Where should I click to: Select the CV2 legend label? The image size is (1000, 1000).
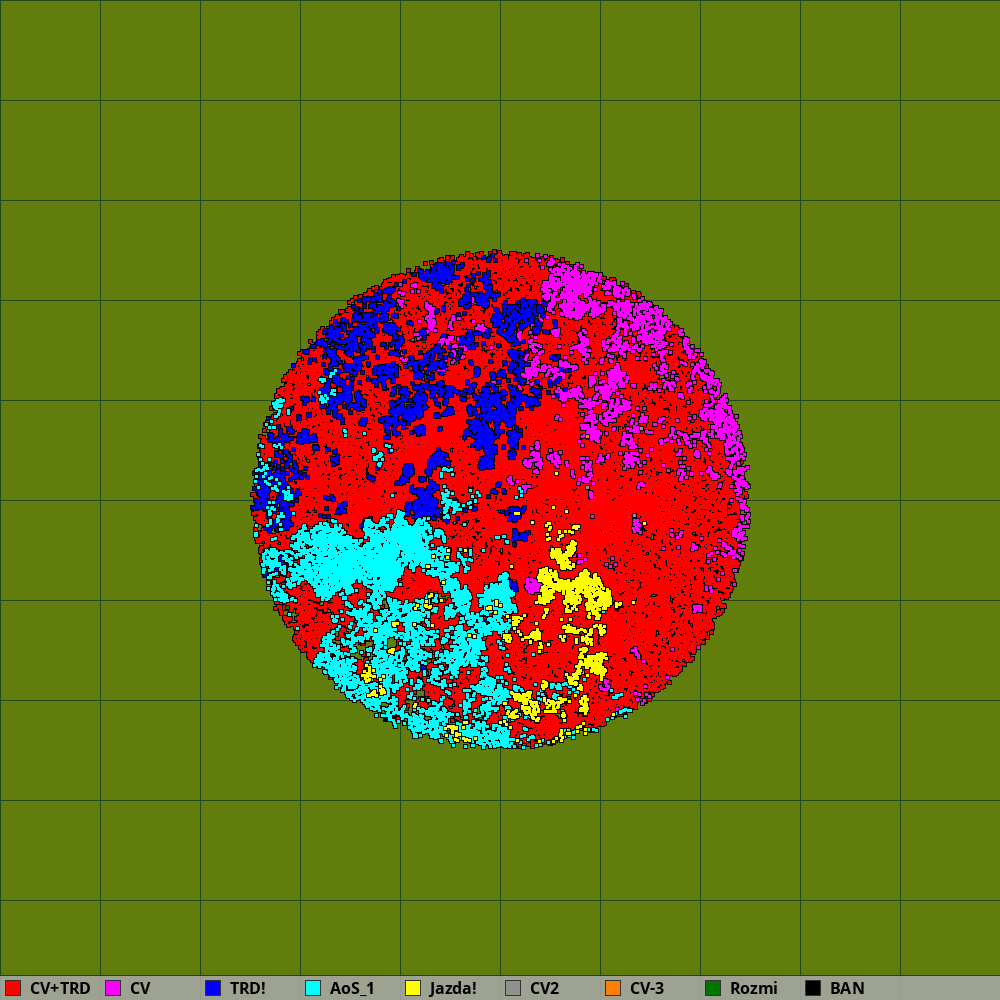click(x=545, y=988)
